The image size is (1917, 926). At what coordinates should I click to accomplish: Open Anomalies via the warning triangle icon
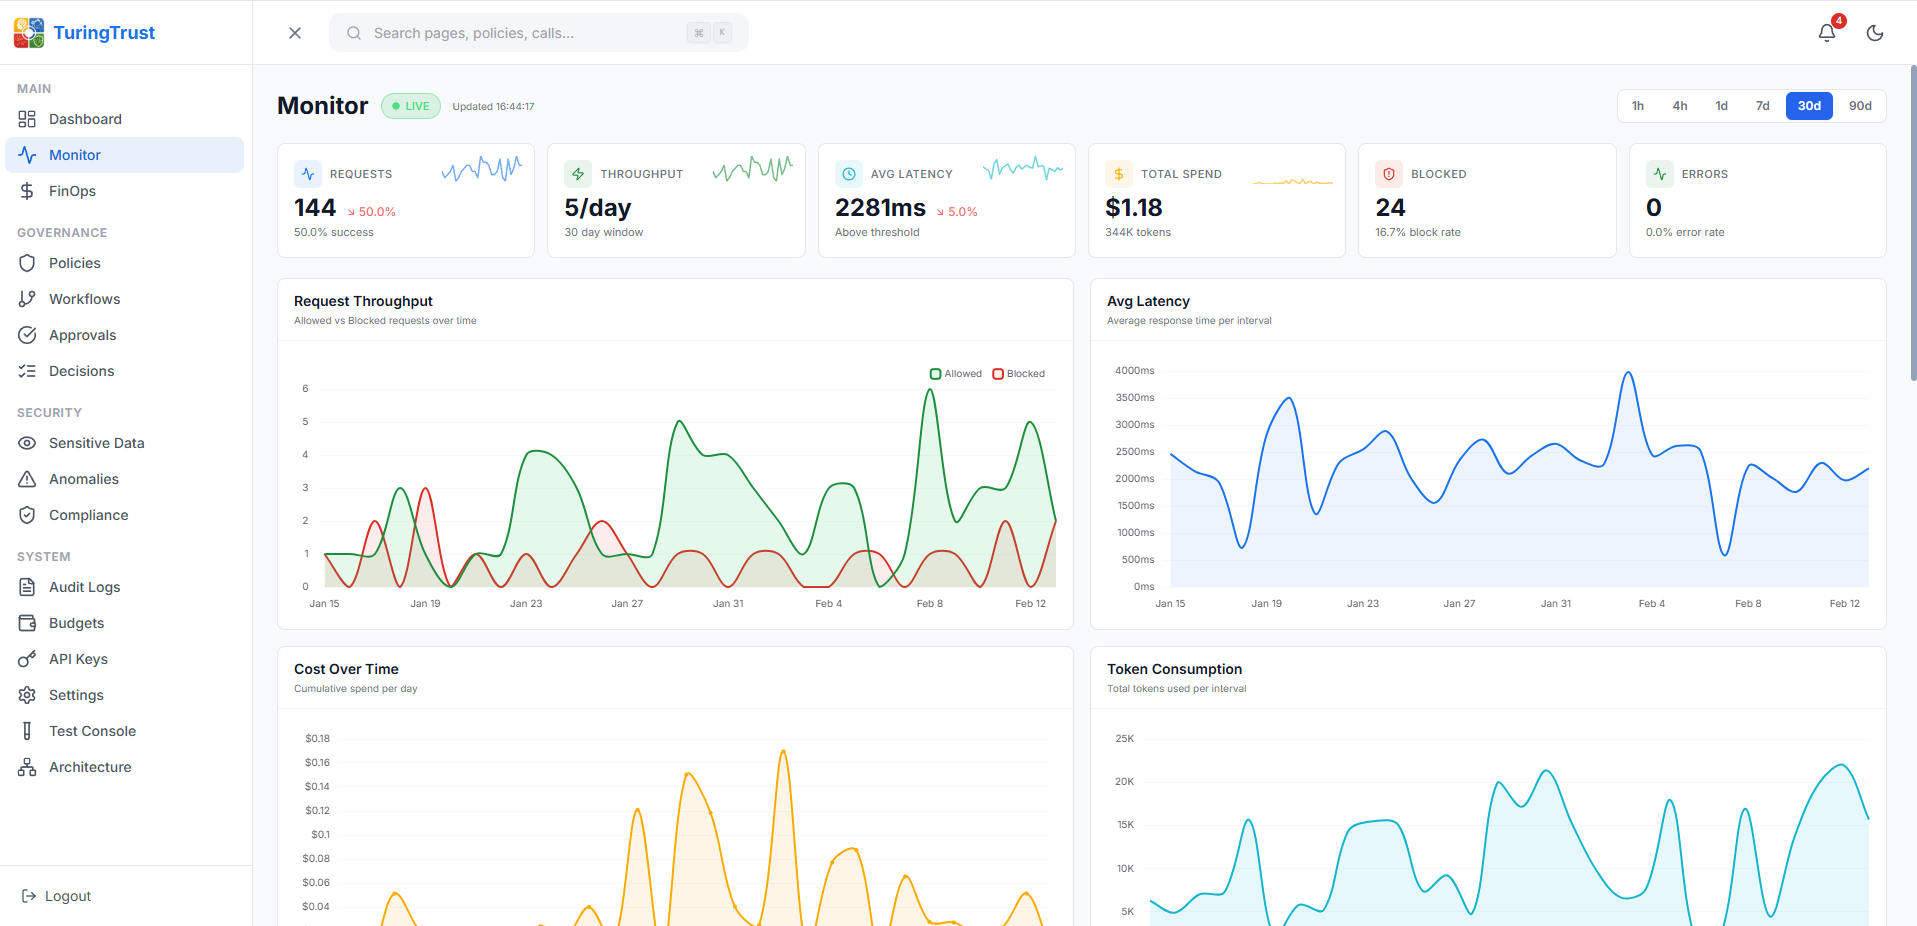(x=28, y=478)
